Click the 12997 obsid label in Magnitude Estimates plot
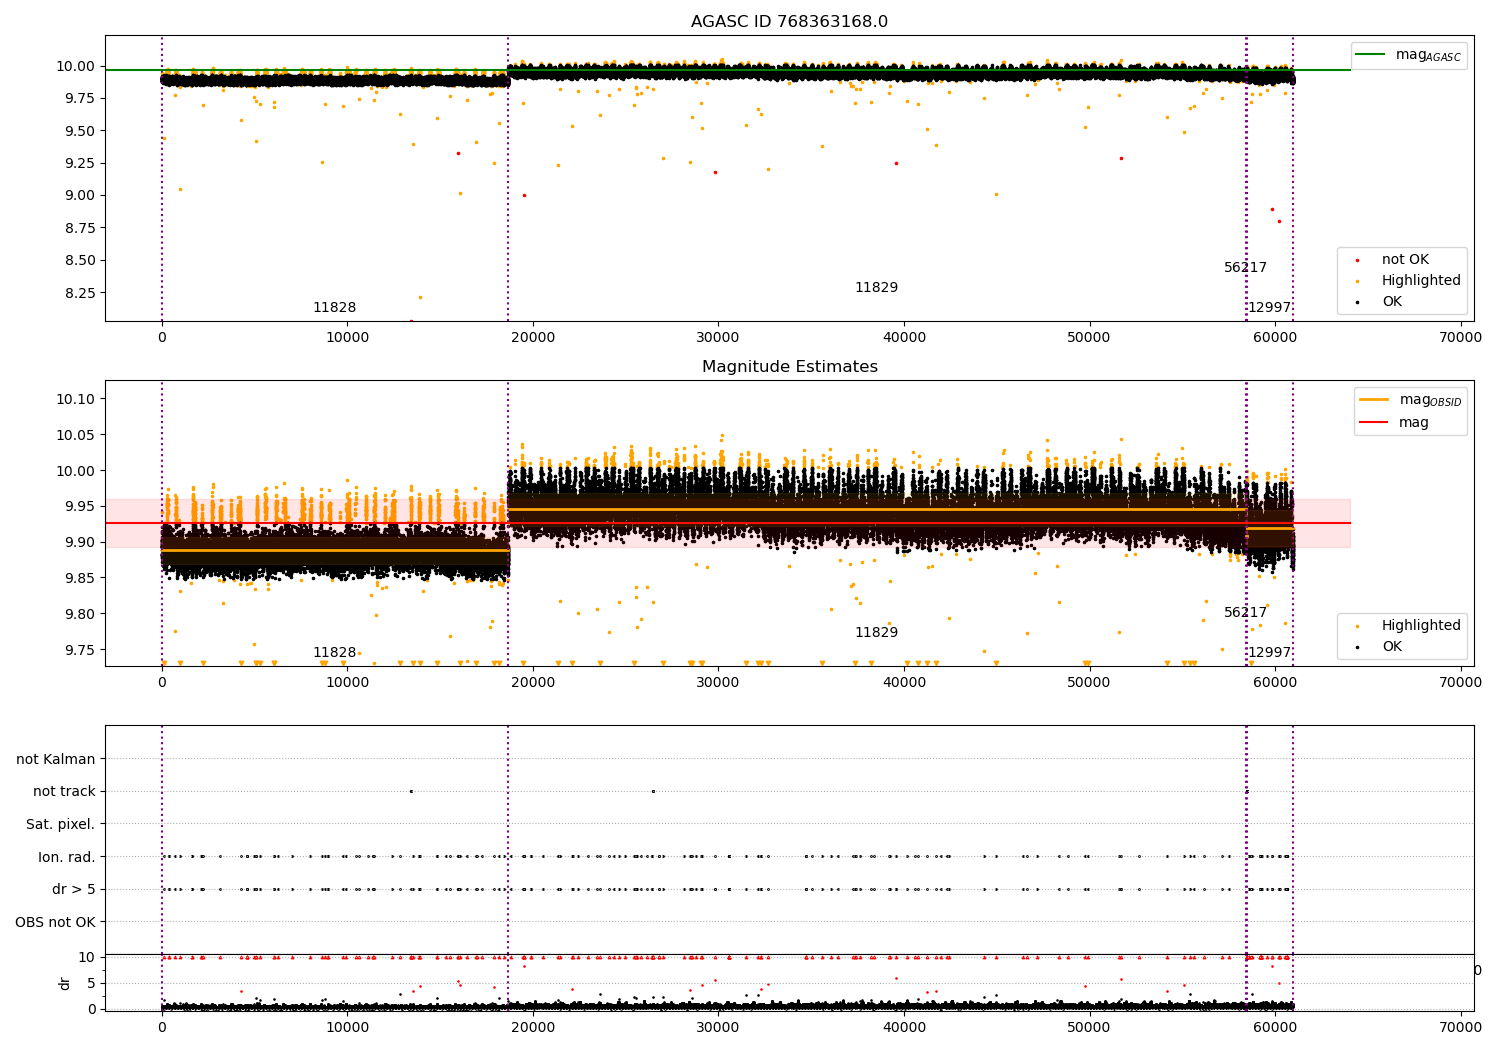The height and width of the screenshot is (1050, 1500). [1269, 653]
